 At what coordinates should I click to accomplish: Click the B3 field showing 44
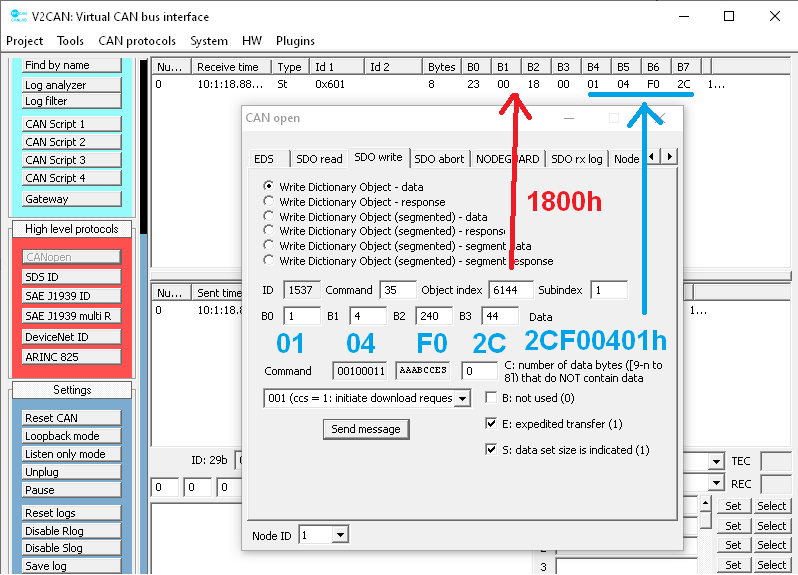[x=500, y=316]
